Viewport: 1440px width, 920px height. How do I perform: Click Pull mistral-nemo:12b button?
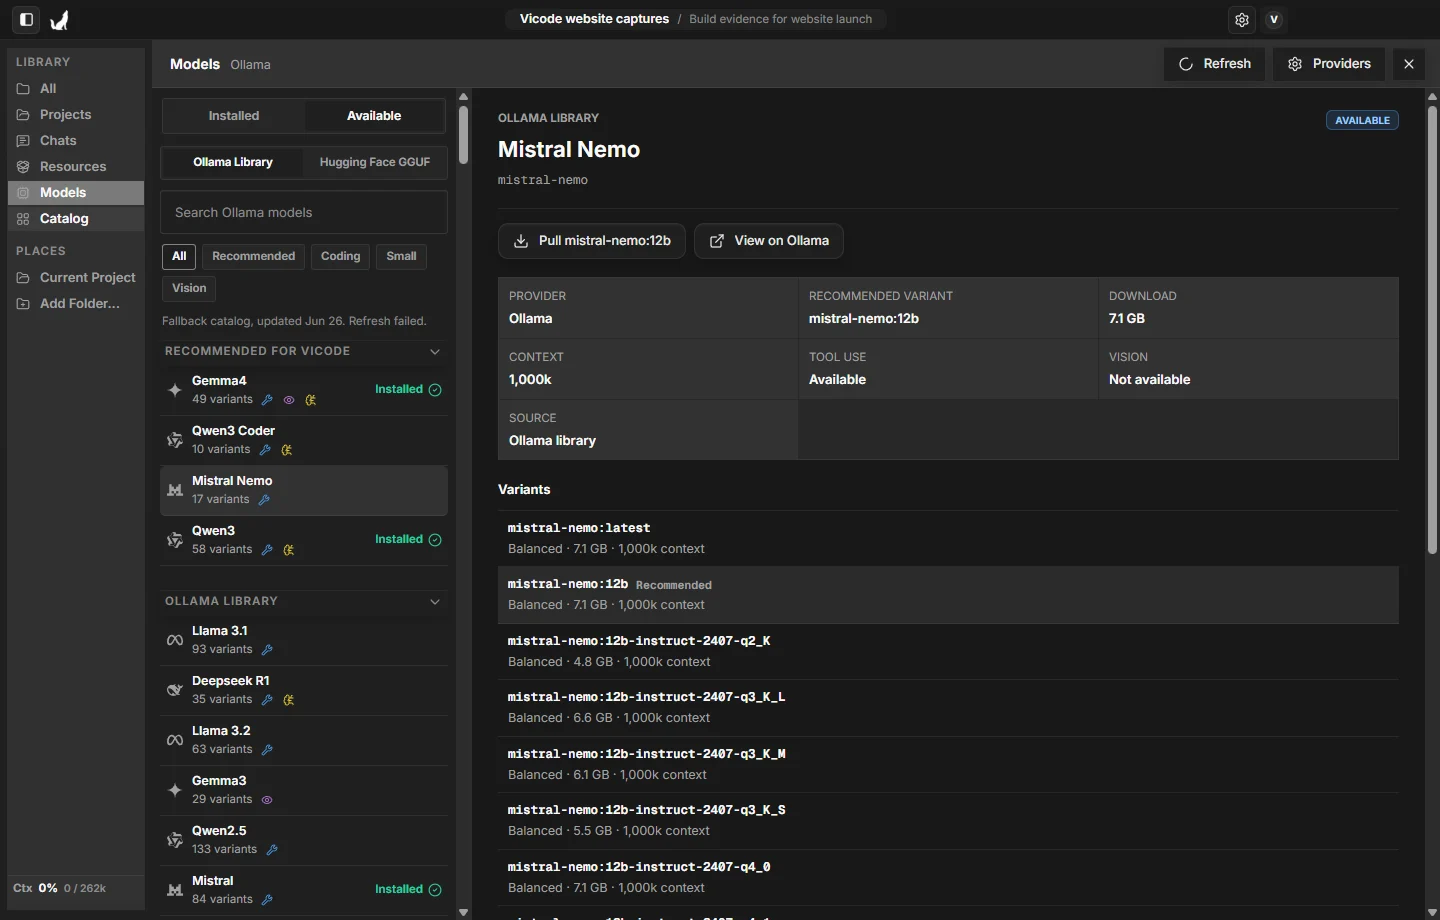pyautogui.click(x=592, y=241)
